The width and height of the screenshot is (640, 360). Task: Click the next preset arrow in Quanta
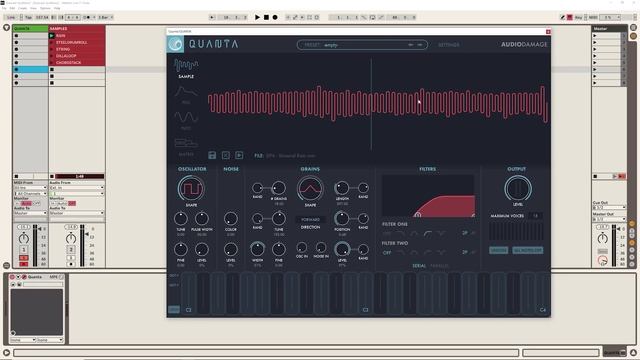[420, 45]
